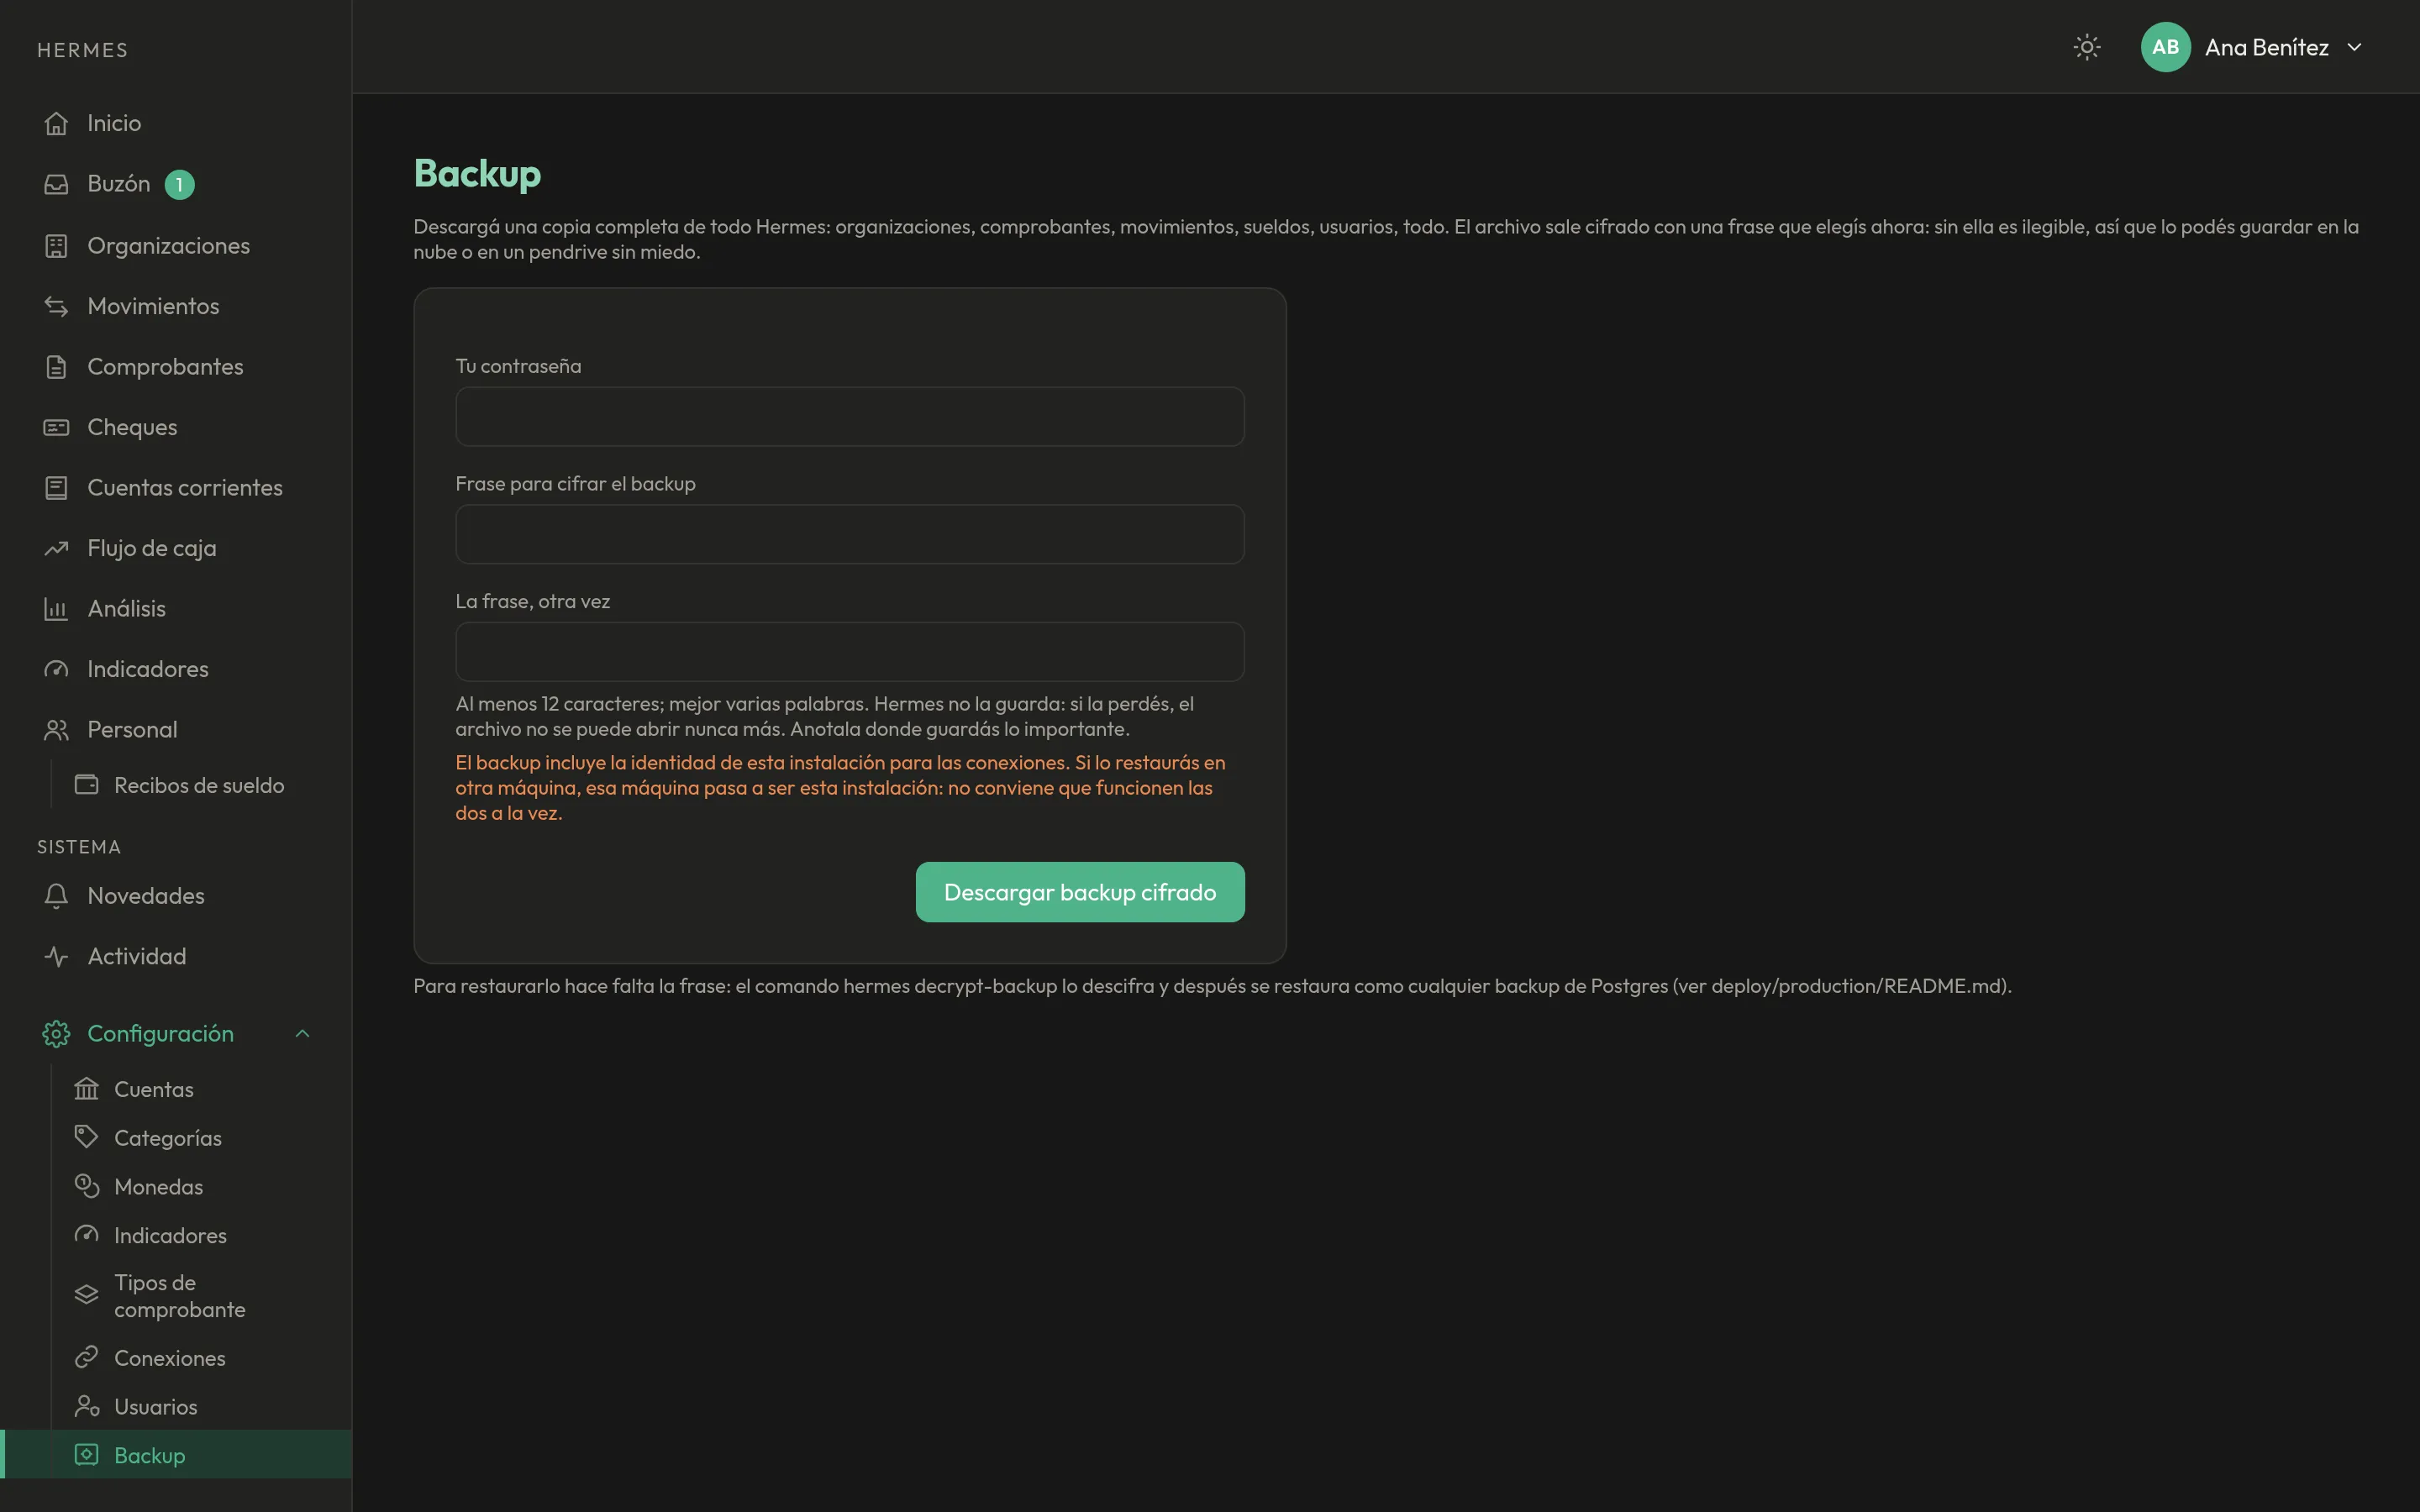Go to the Backup menu entry
Screen dimensions: 2420x1512
[176, 1455]
